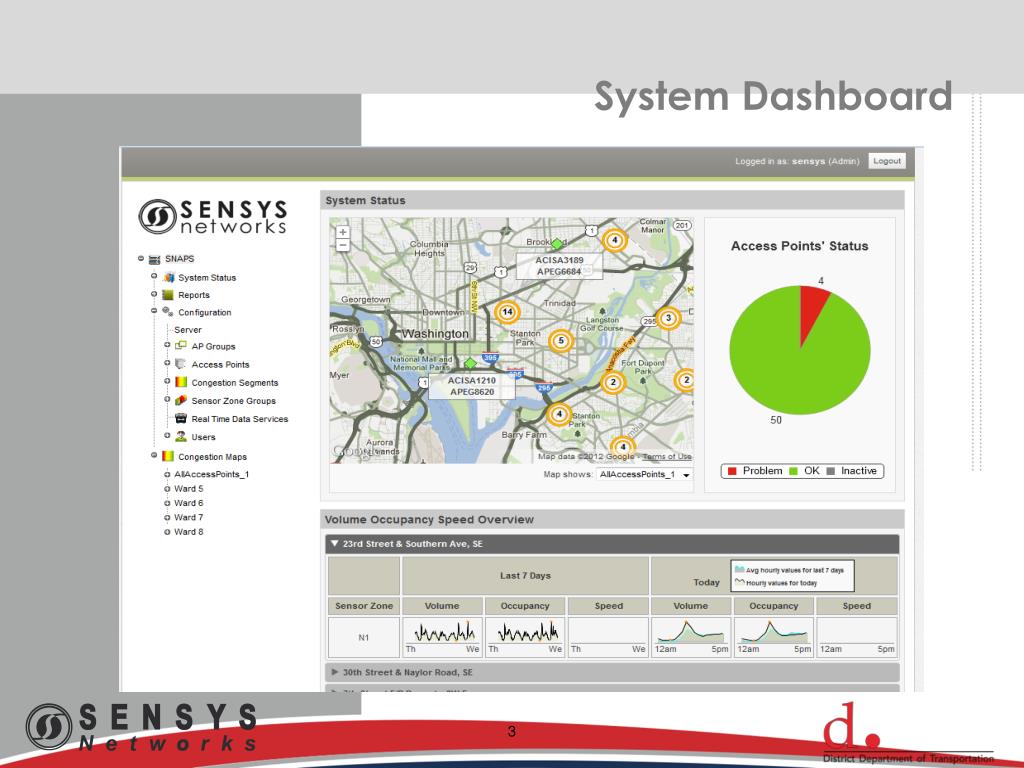Click the Users person icon
The image size is (1024, 768).
[181, 437]
